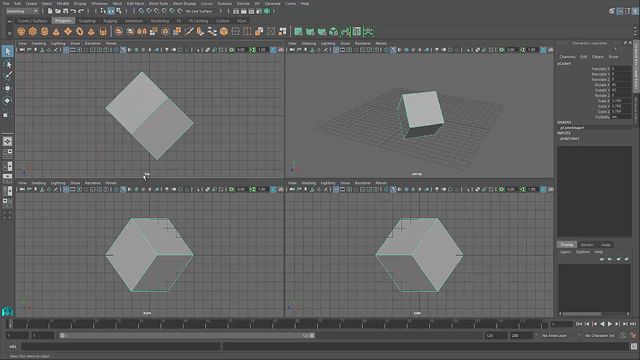Click the play forward button
Viewport: 640px width, 360px height.
(x=610, y=324)
